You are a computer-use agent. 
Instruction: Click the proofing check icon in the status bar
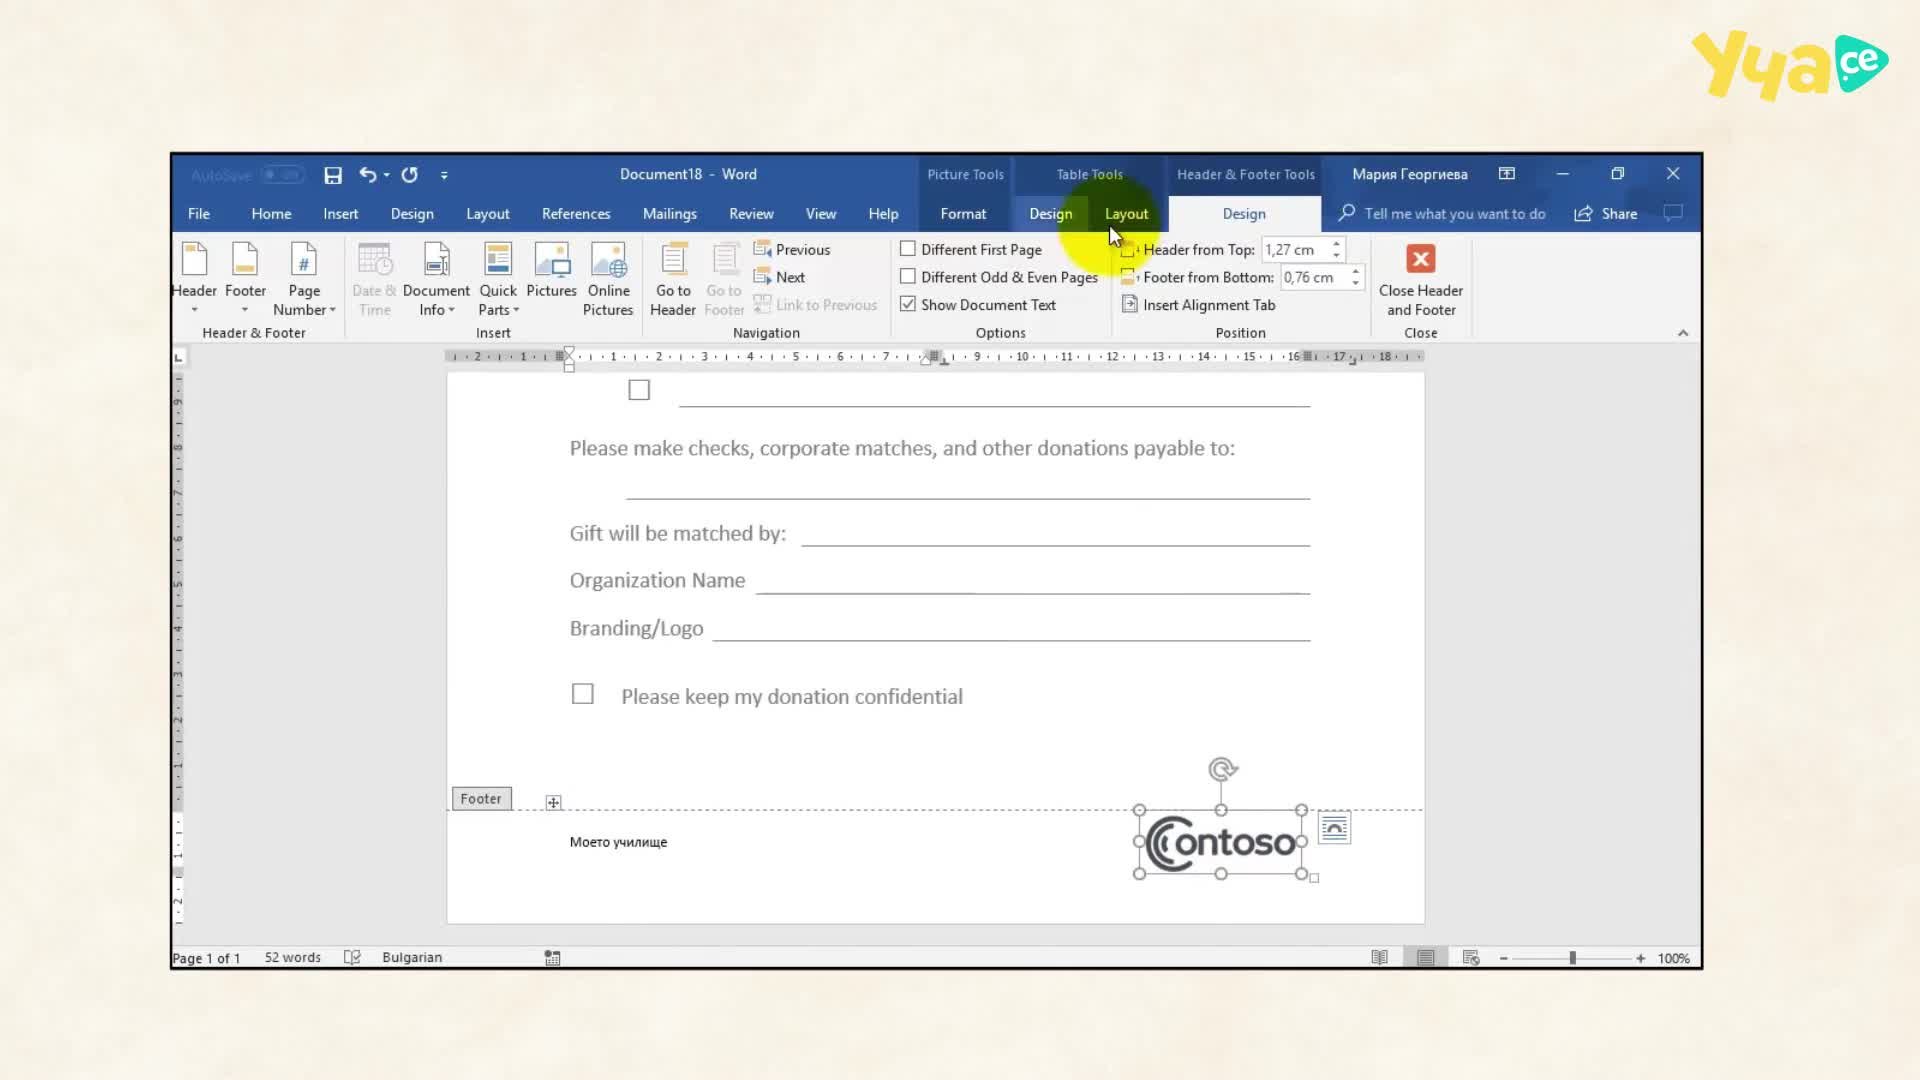click(352, 957)
